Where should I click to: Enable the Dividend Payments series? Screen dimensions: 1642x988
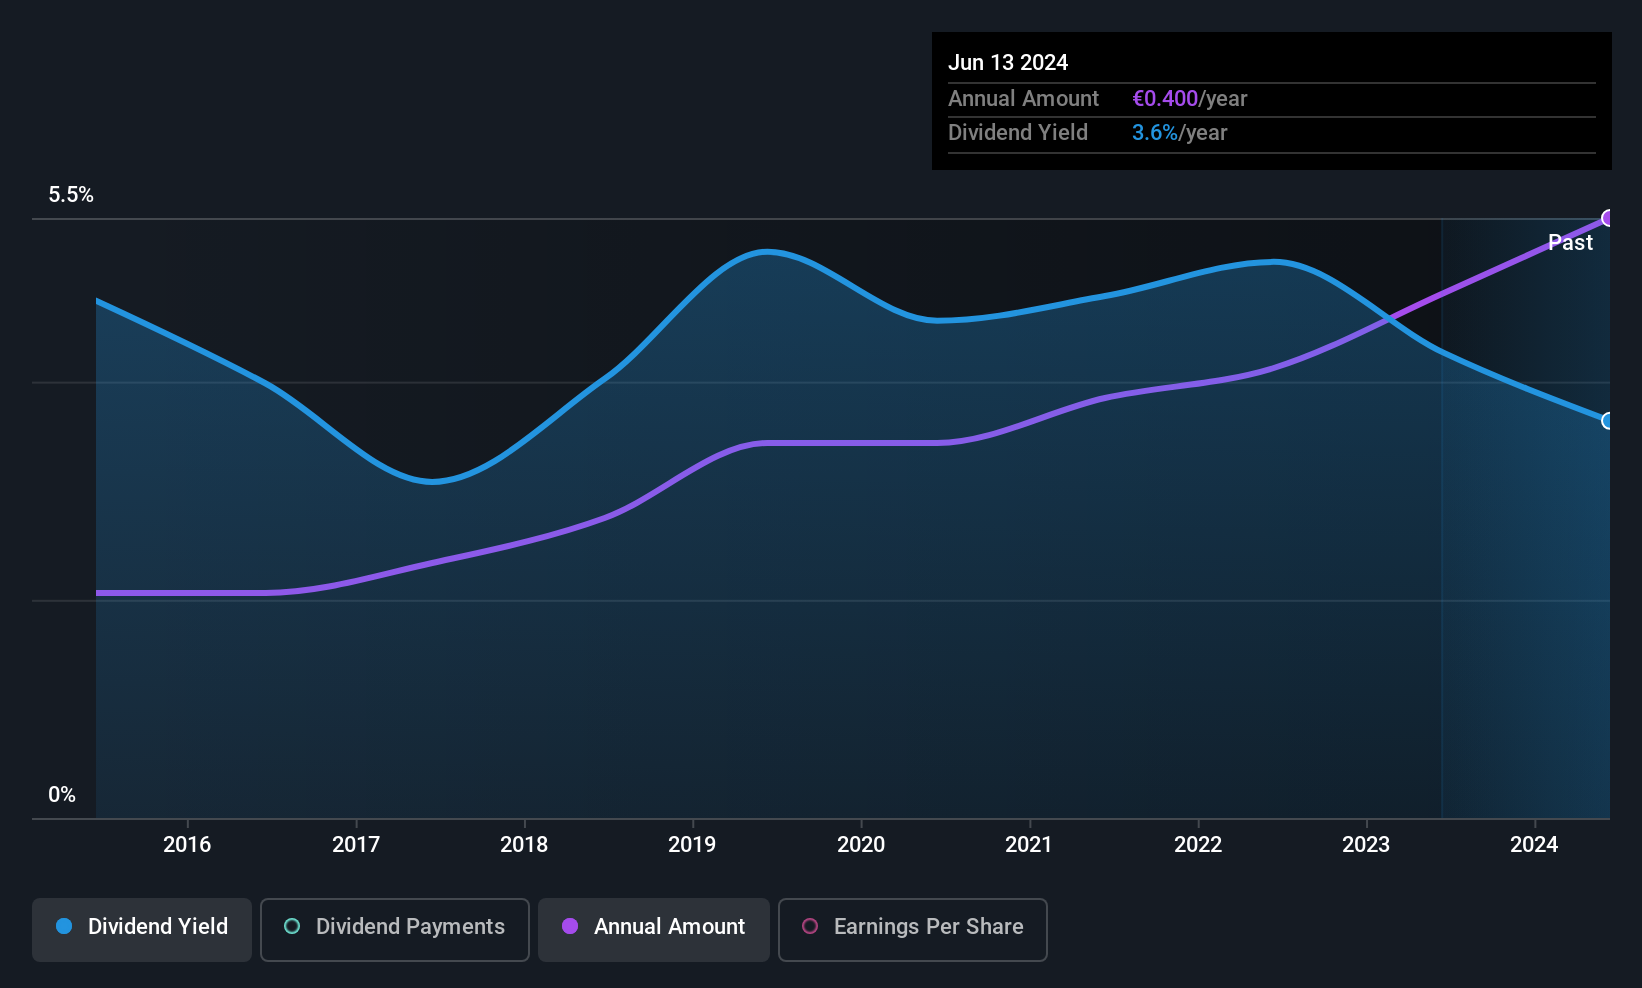(394, 929)
